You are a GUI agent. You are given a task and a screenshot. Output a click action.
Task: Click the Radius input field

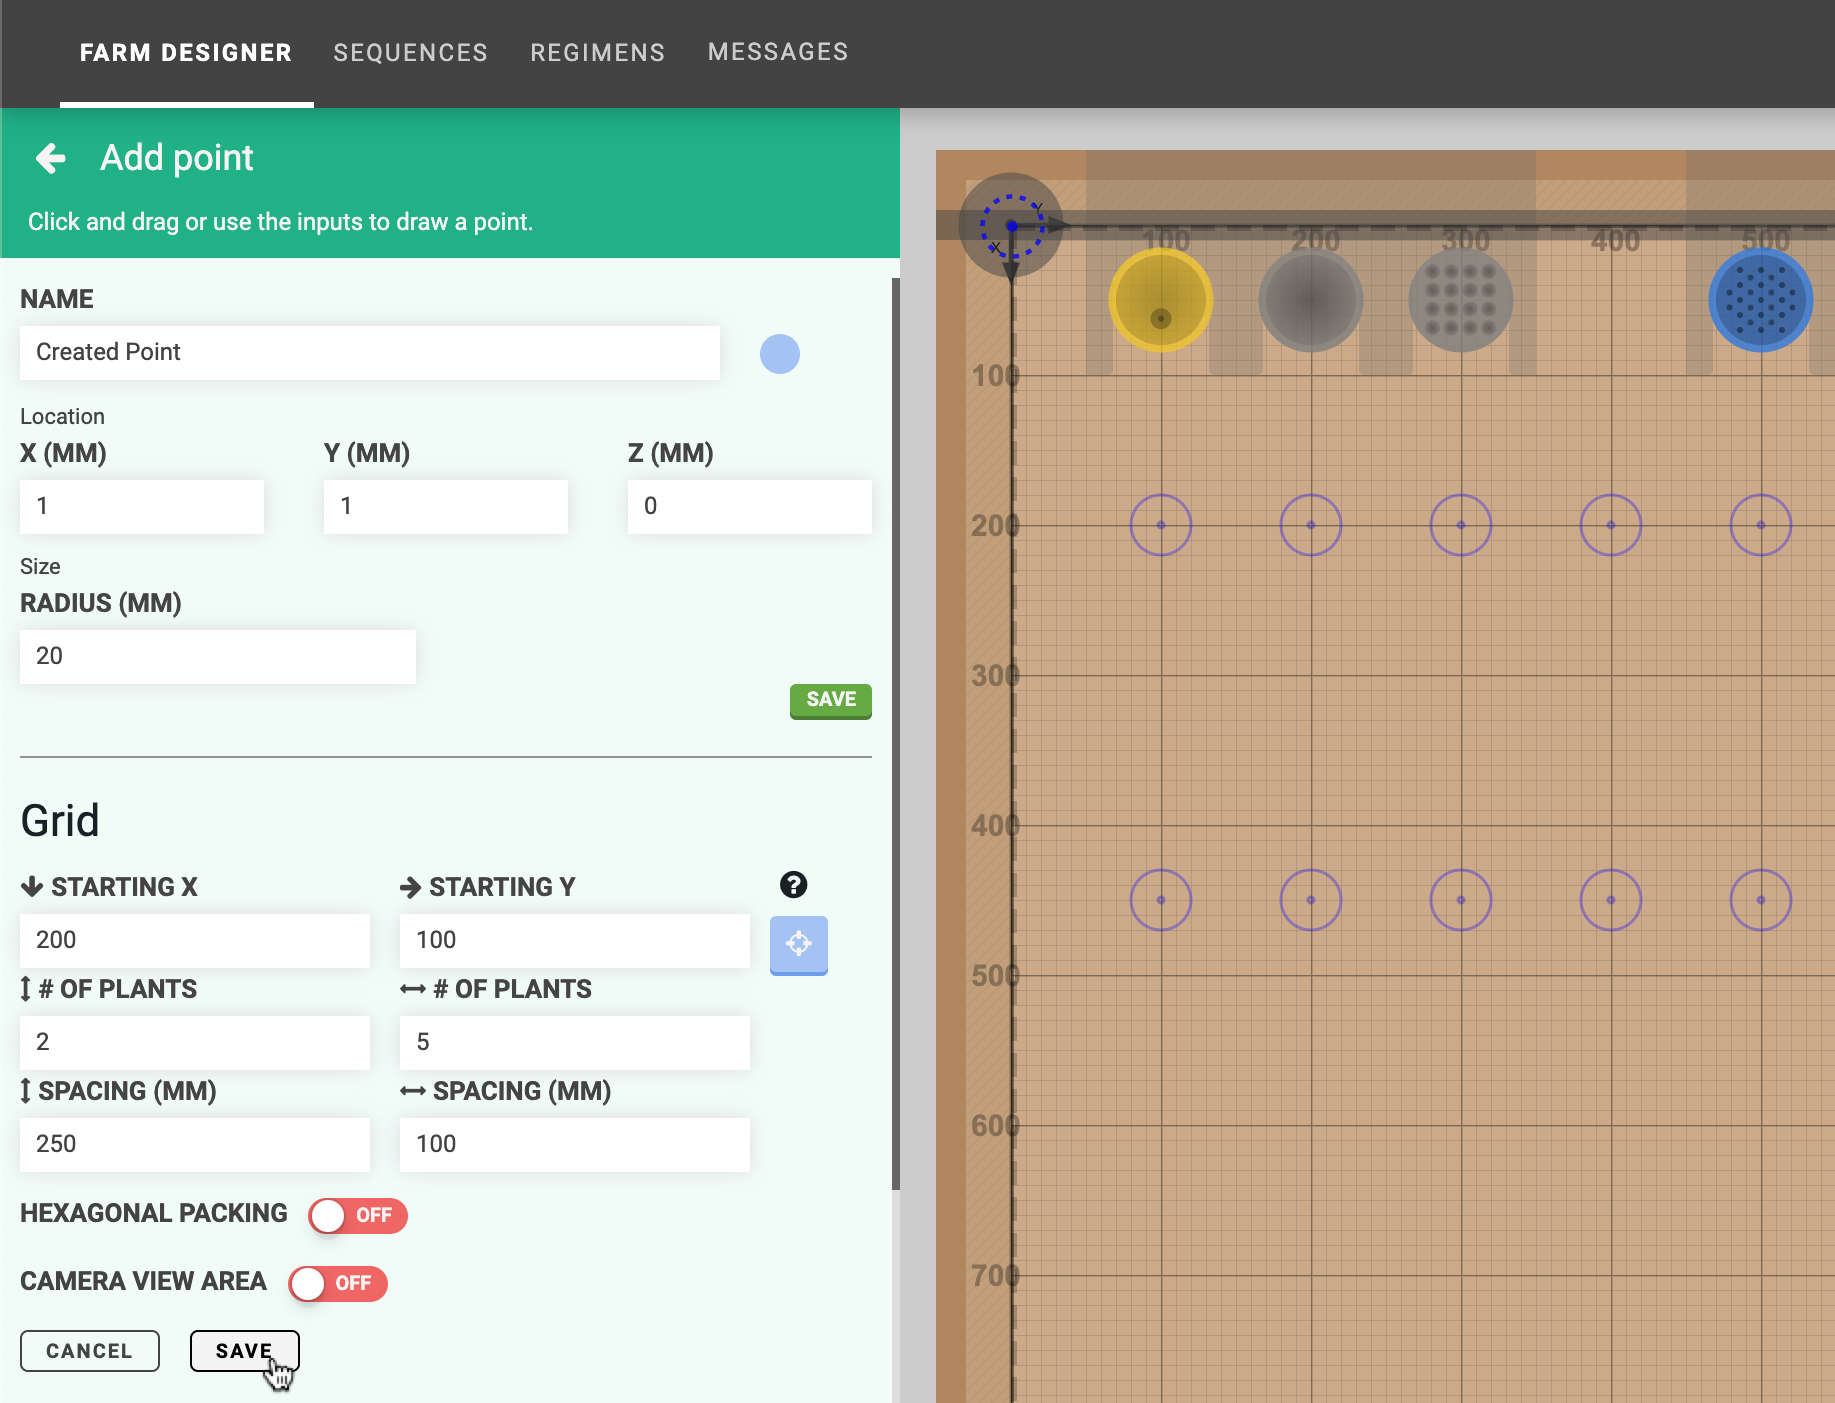click(217, 656)
